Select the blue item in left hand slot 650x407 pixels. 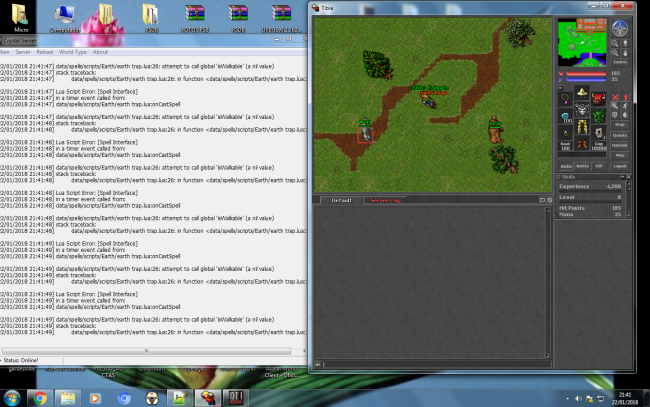tap(565, 116)
